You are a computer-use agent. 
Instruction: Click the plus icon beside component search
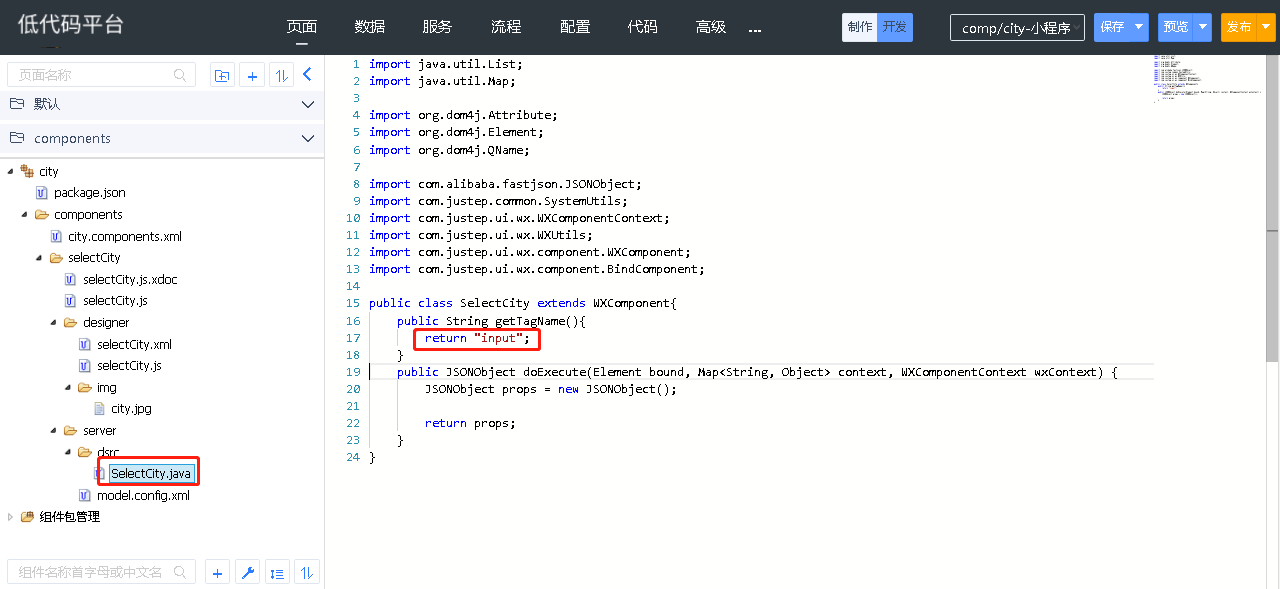(217, 573)
